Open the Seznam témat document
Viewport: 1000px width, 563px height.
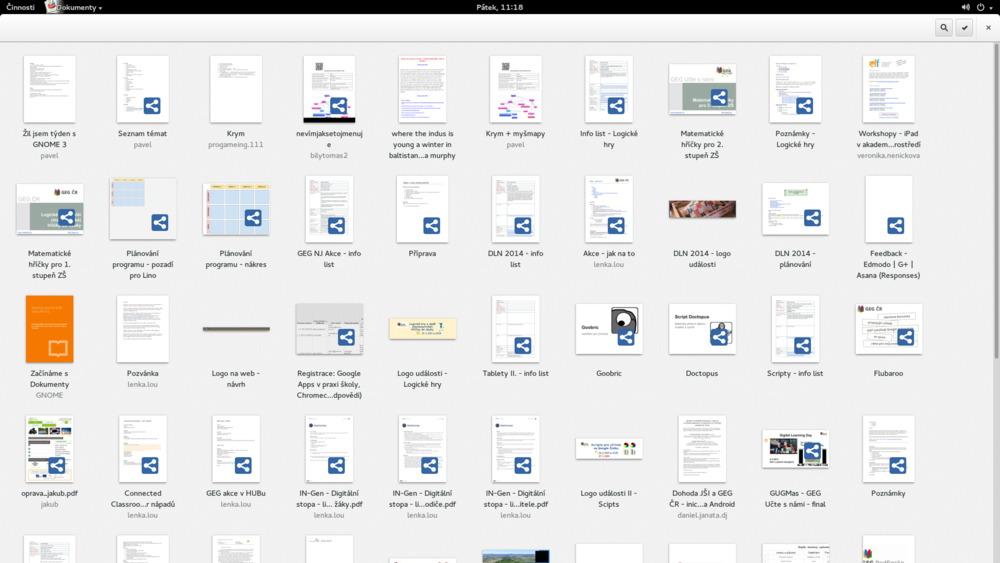(x=143, y=89)
